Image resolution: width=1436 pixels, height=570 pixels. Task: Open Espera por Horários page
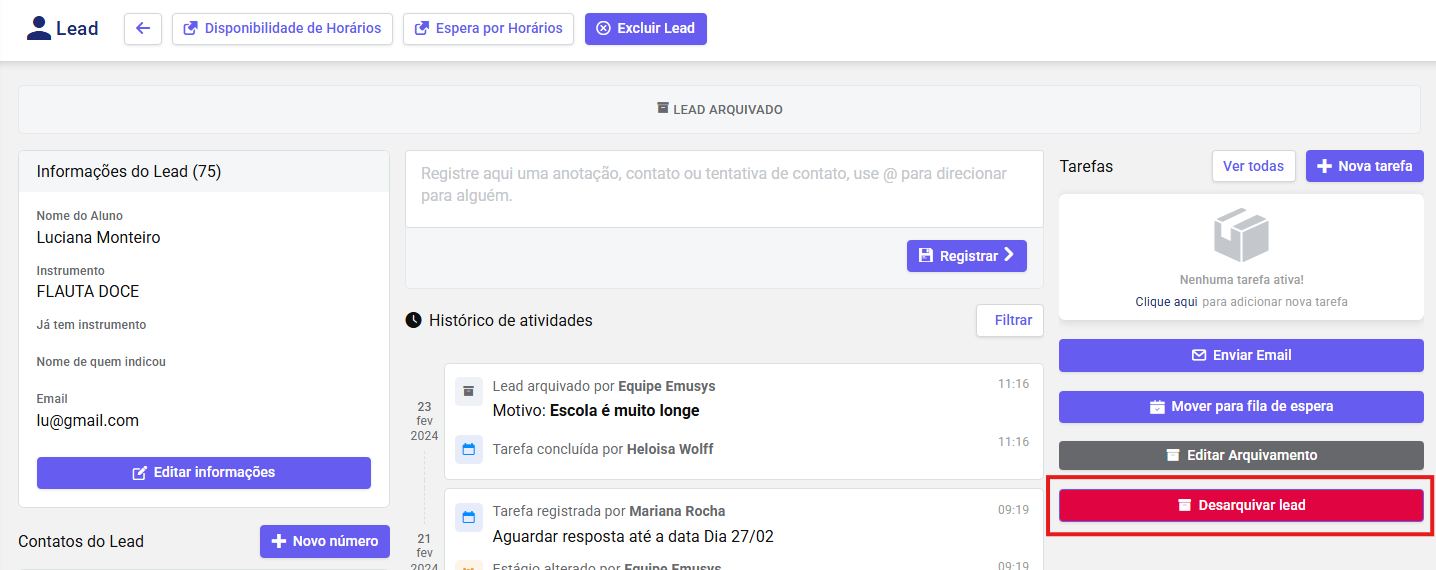[x=488, y=29]
